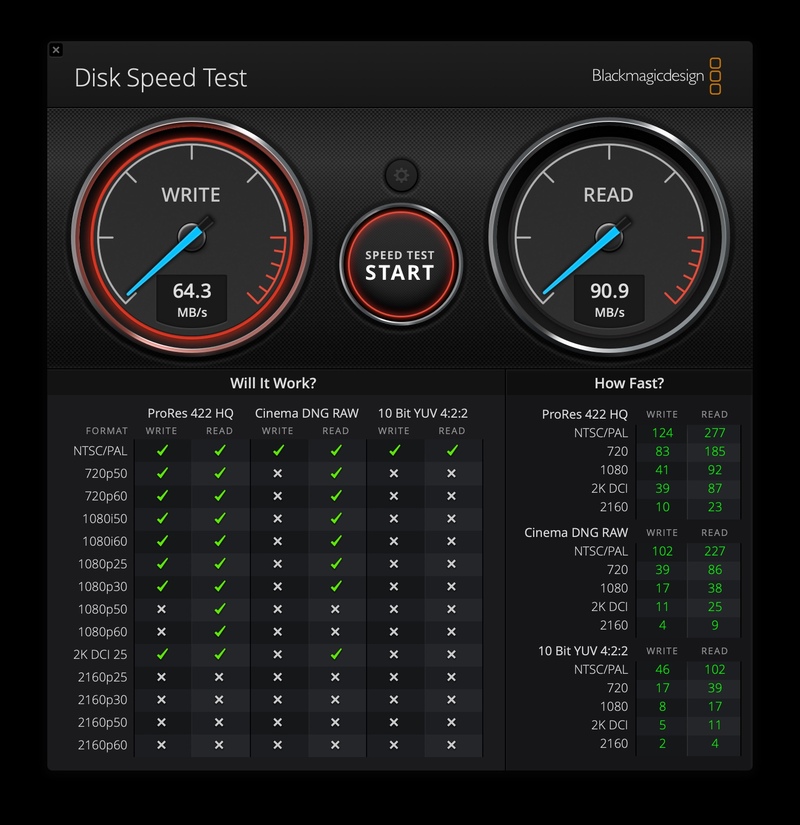
Task: Click Cinema DNG read checkmark for 2K DCI 25
Action: (336, 654)
